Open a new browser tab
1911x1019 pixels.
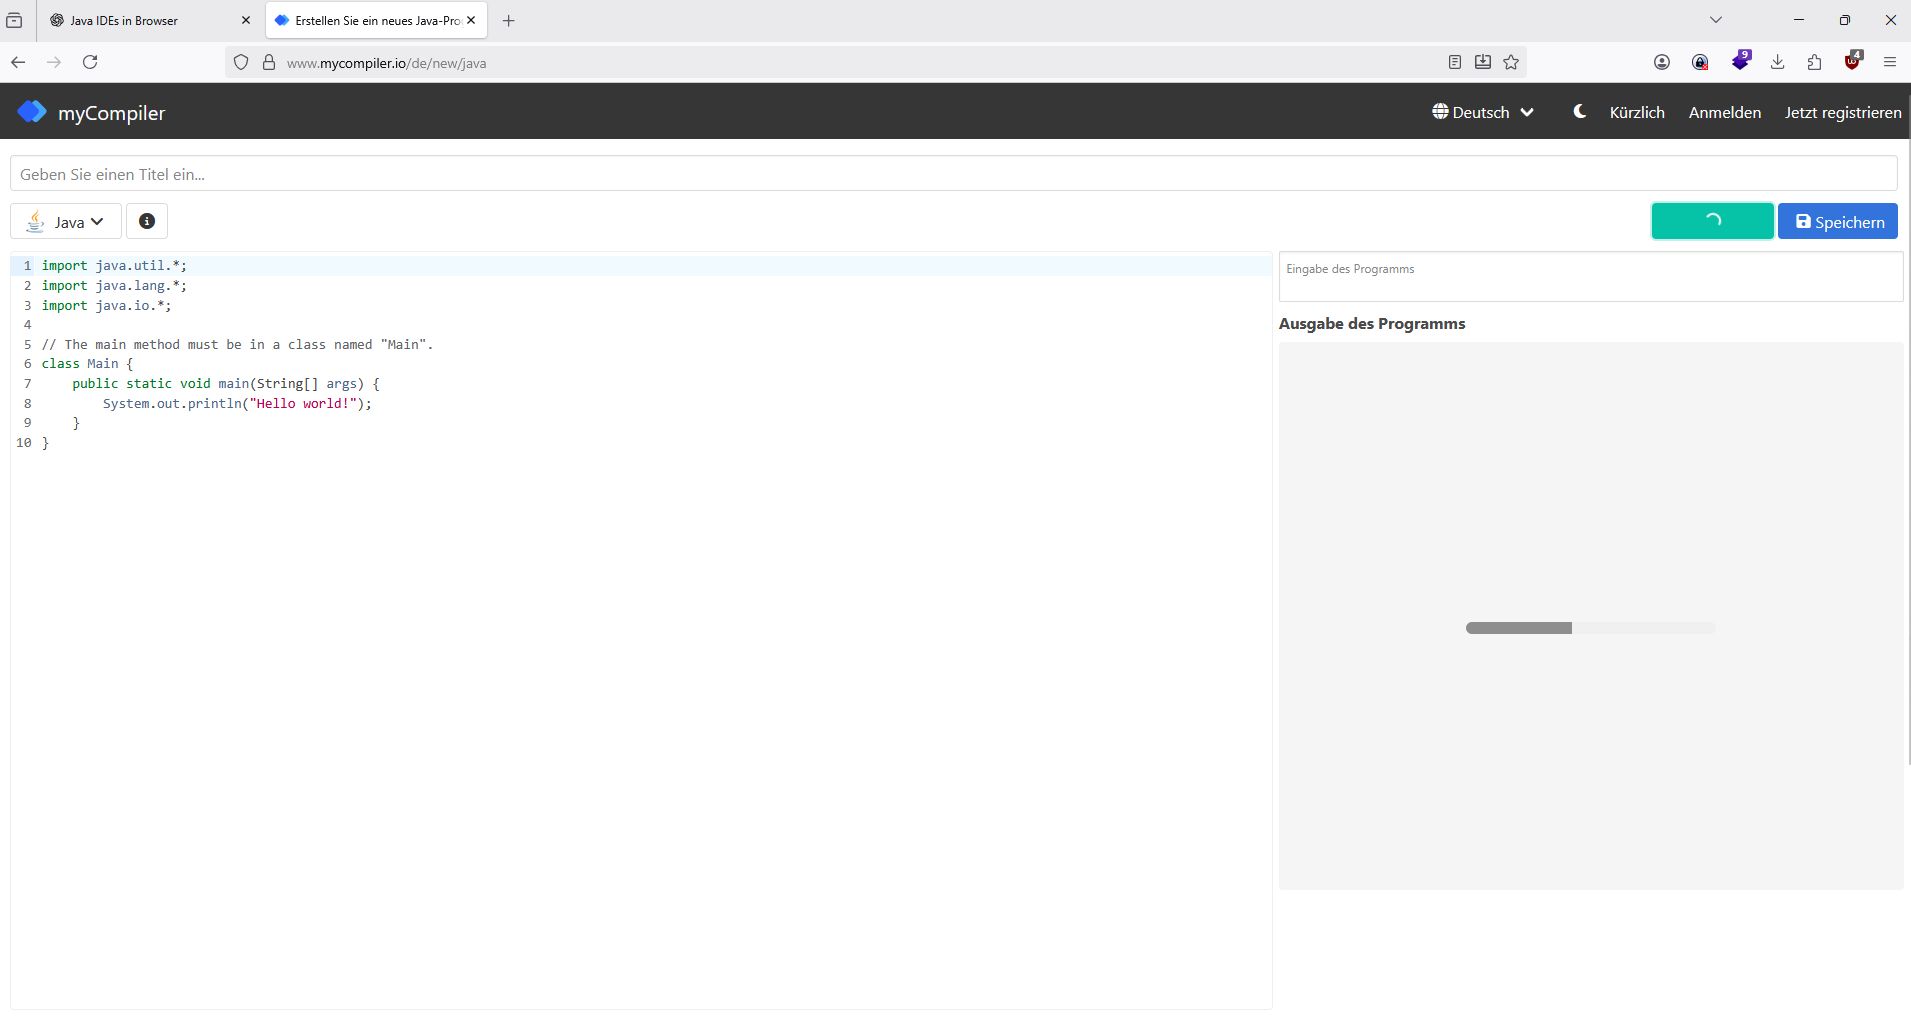click(508, 20)
